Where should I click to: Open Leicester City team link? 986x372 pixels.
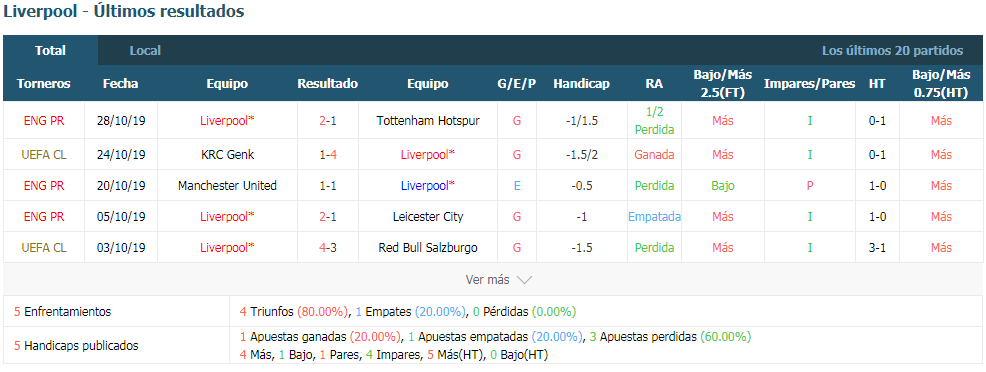[x=428, y=217]
